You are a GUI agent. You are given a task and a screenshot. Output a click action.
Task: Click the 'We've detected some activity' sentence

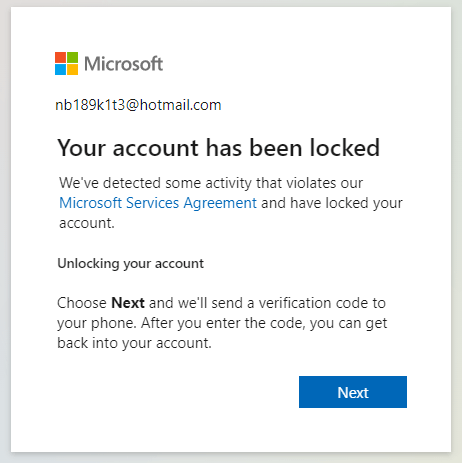(x=211, y=183)
